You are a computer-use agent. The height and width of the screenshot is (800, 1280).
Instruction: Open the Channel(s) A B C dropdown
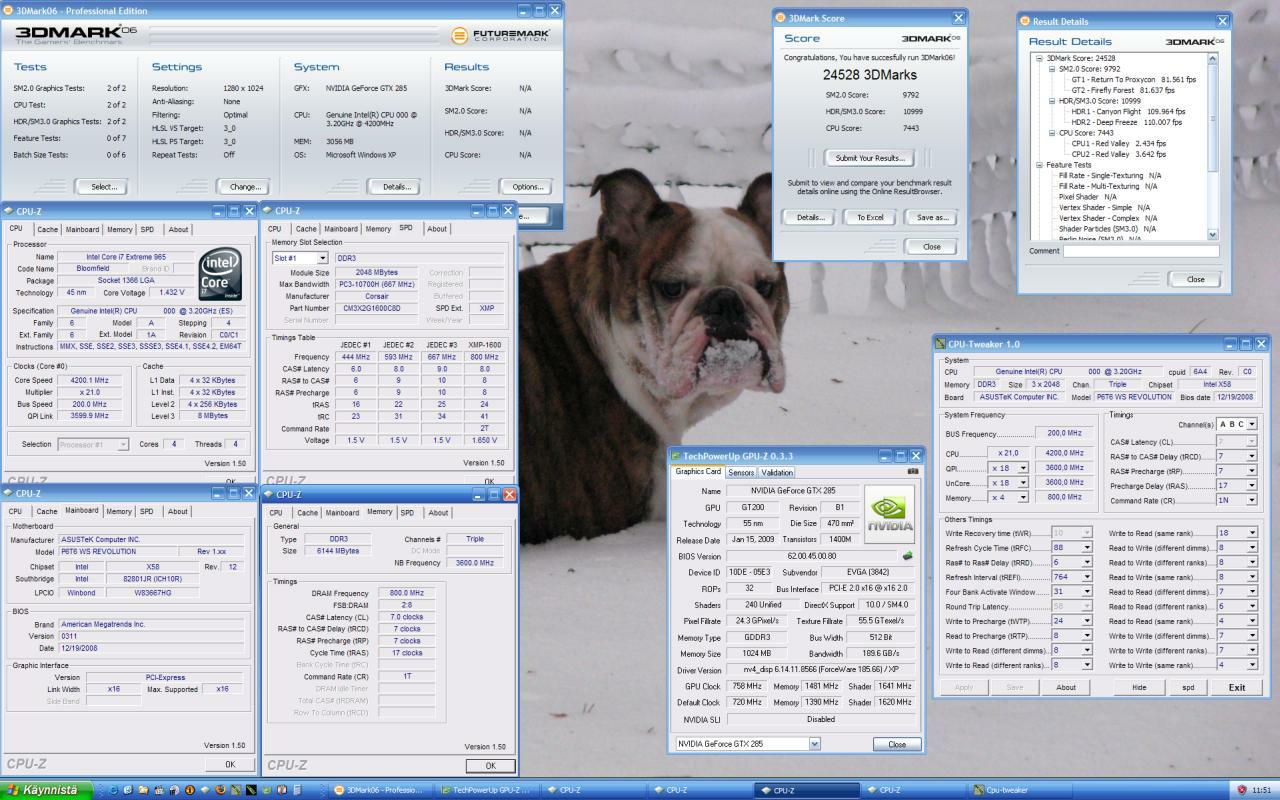click(1252, 424)
